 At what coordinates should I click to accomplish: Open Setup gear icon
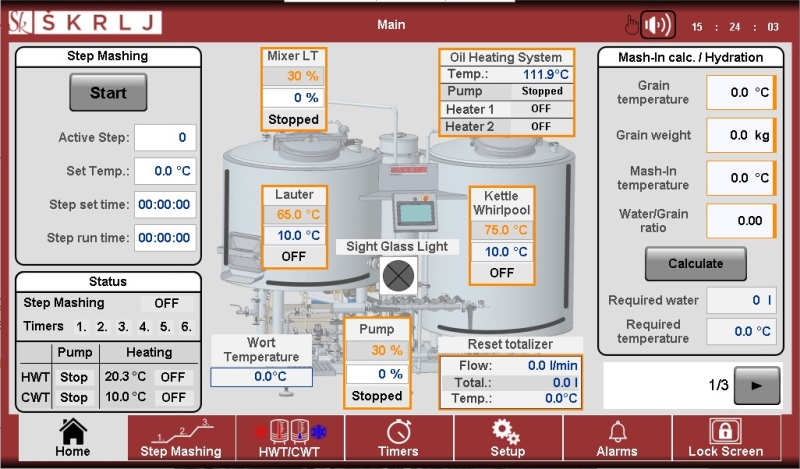coord(507,430)
